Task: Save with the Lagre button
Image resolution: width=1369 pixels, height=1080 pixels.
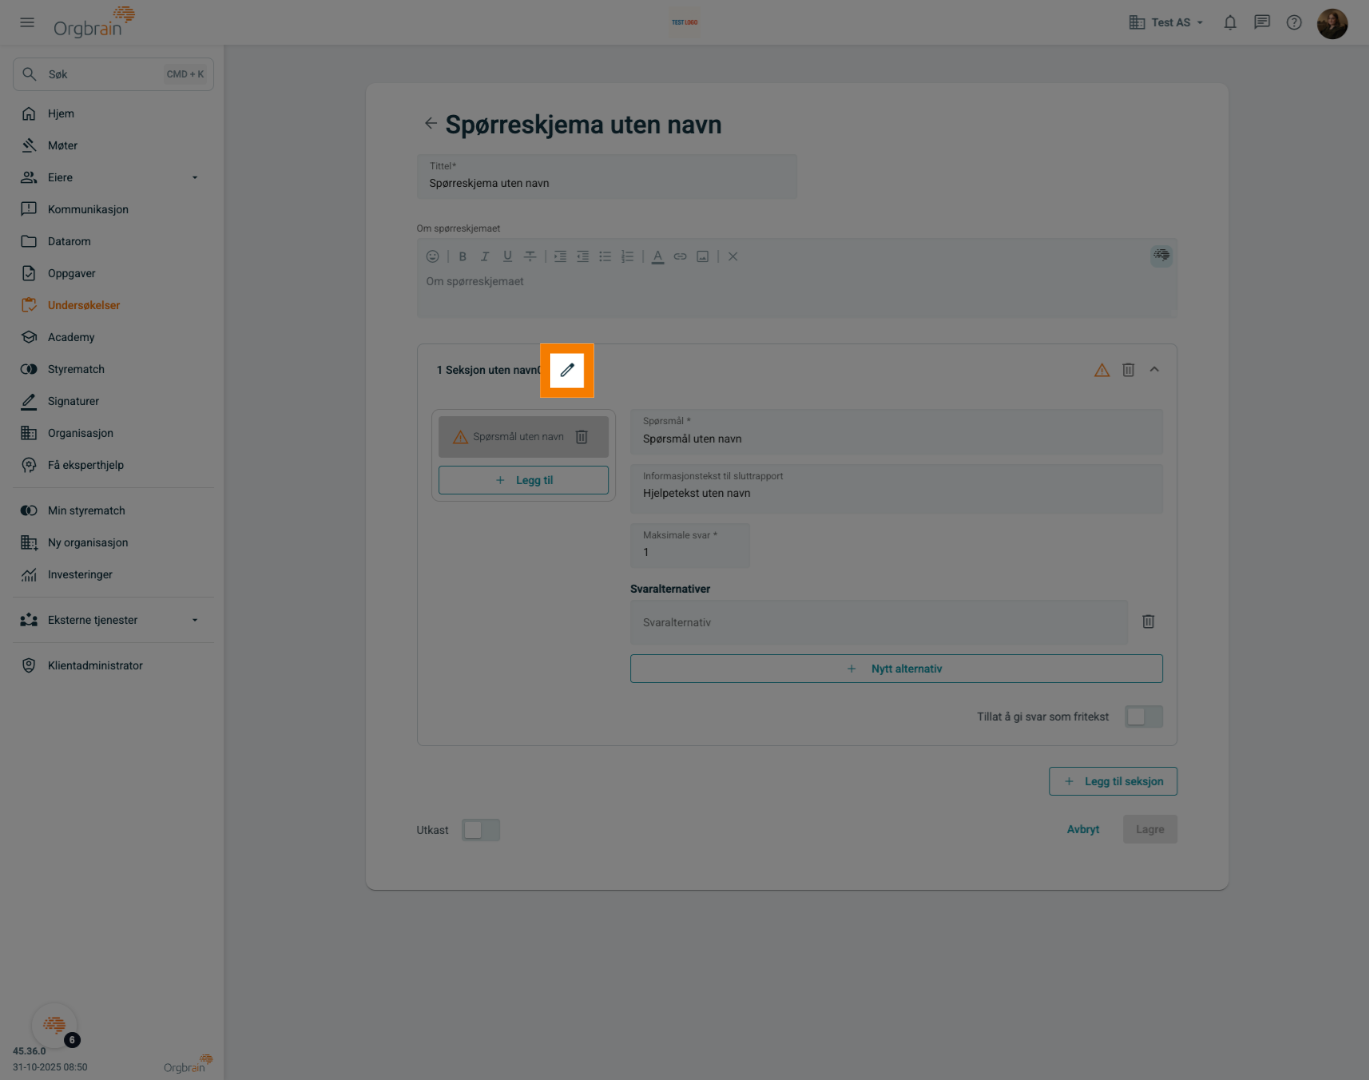Action: coord(1150,830)
